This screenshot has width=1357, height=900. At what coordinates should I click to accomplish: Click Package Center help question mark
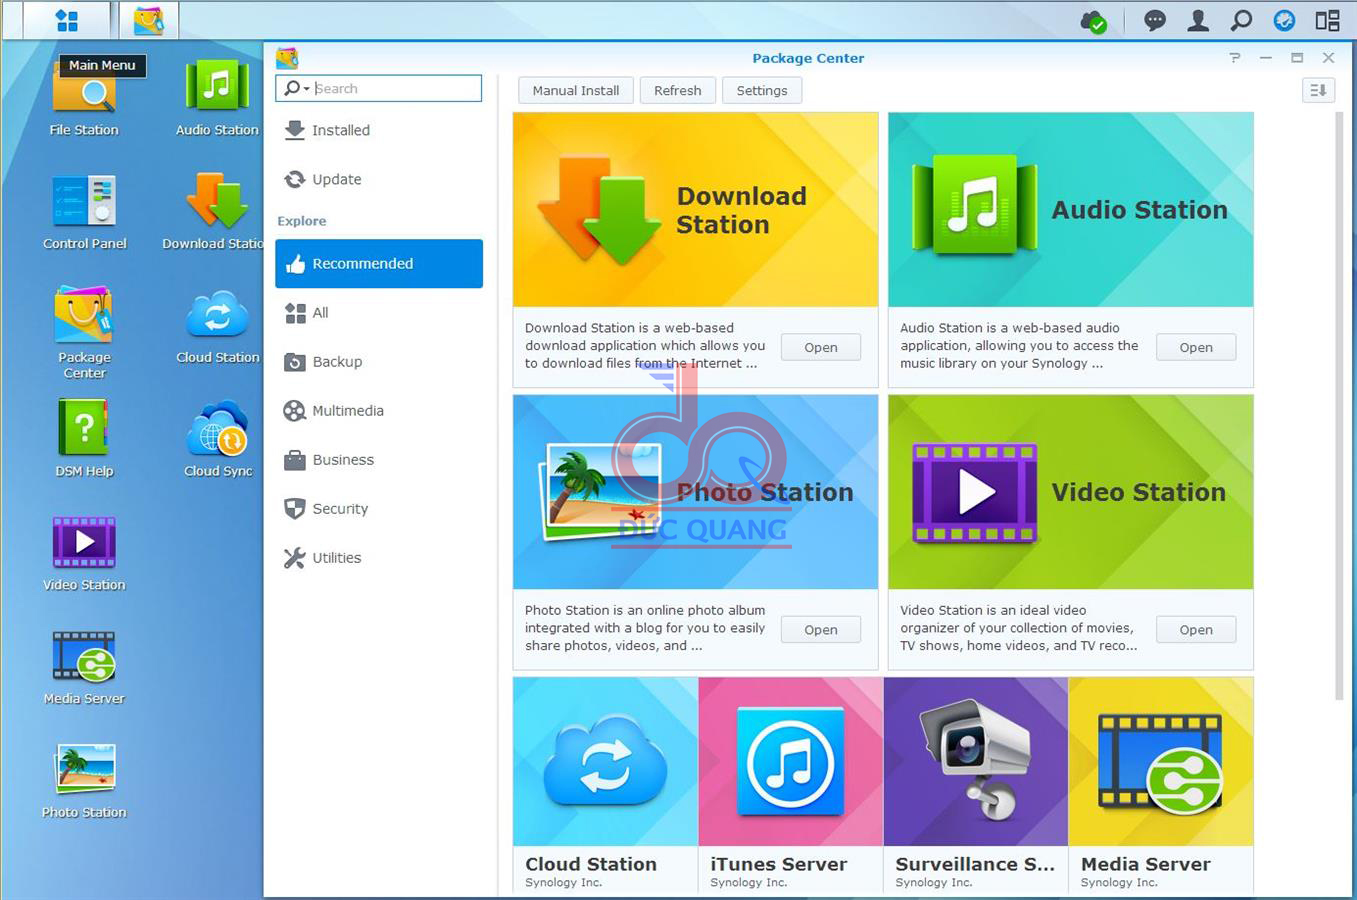pos(1235,58)
